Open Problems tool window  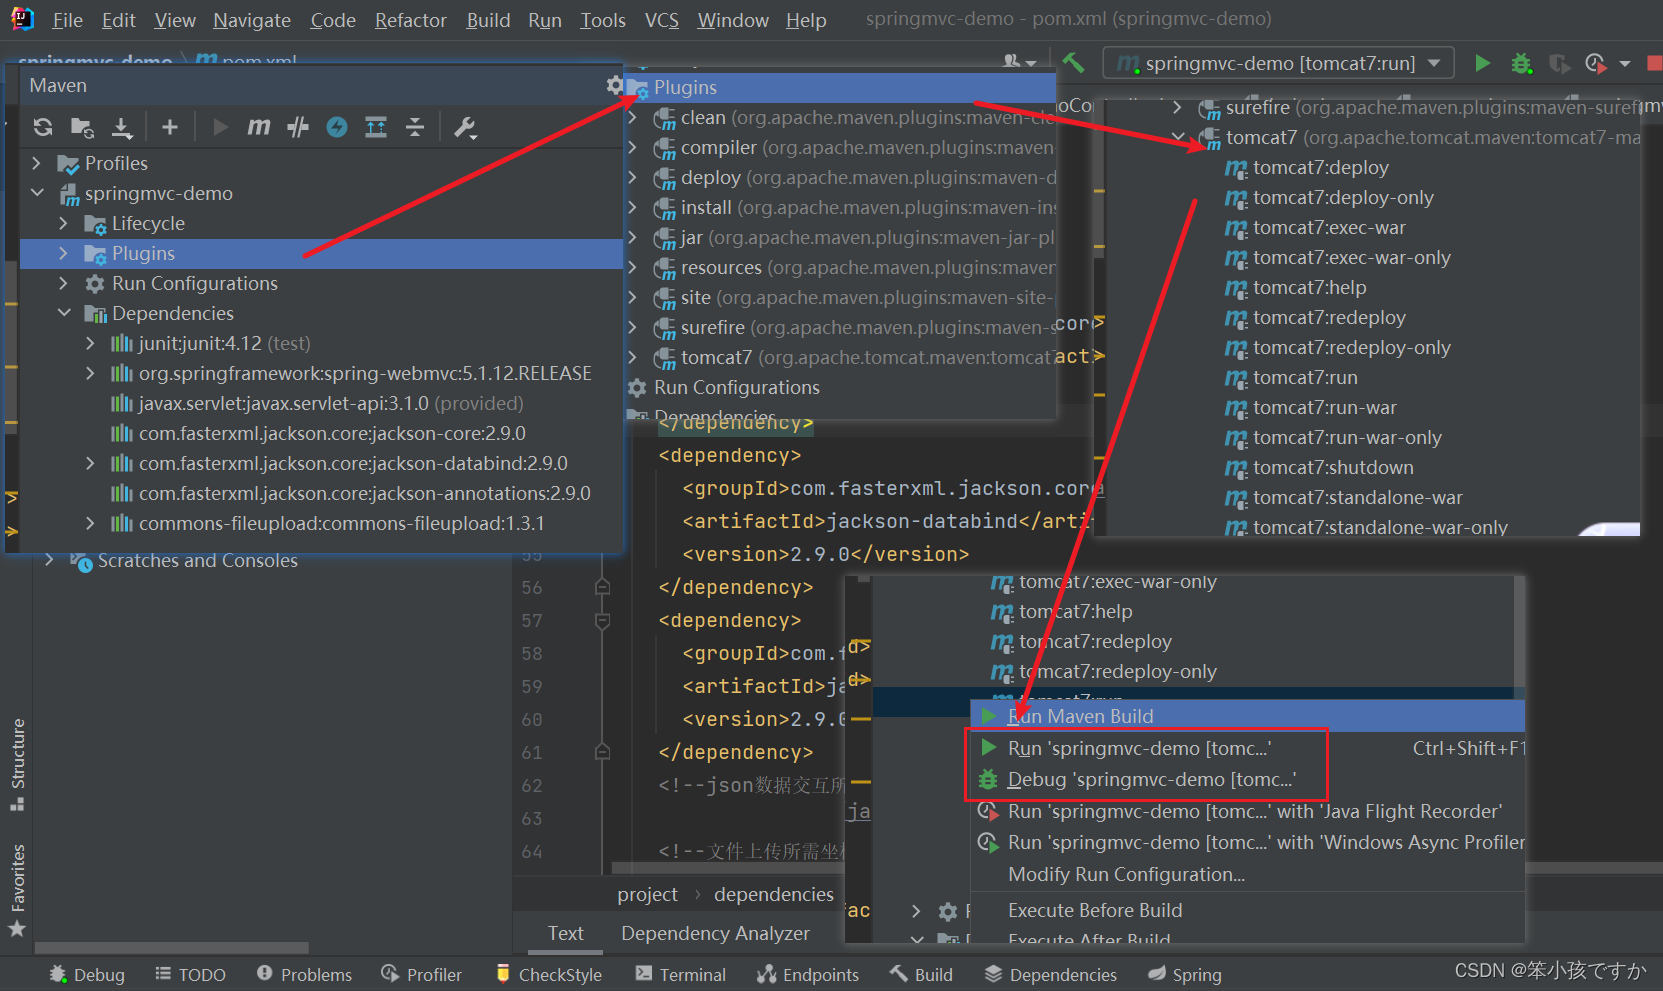click(x=304, y=974)
